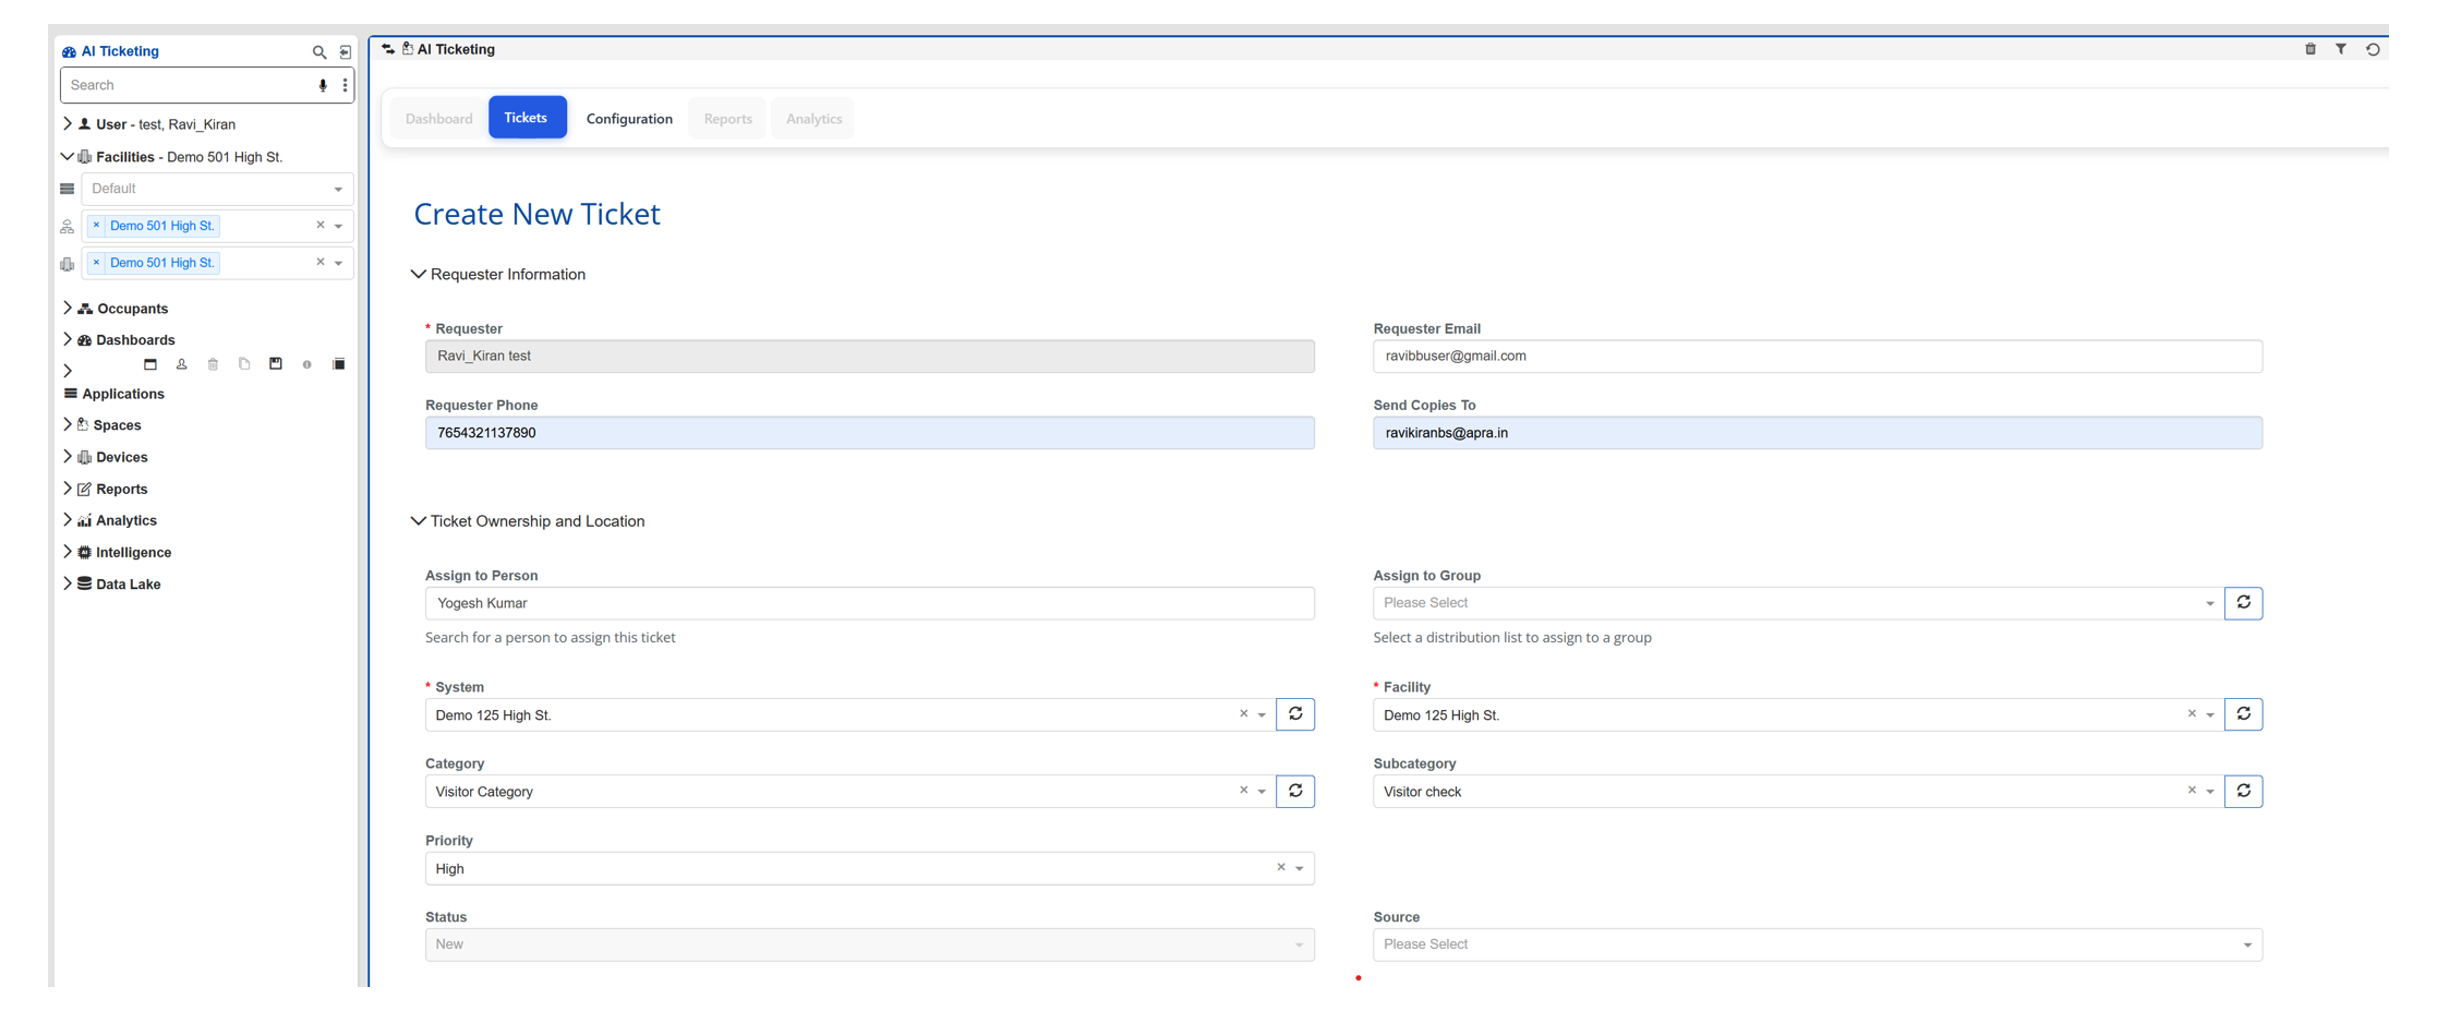Open the vertical three-dot search menu

[345, 86]
